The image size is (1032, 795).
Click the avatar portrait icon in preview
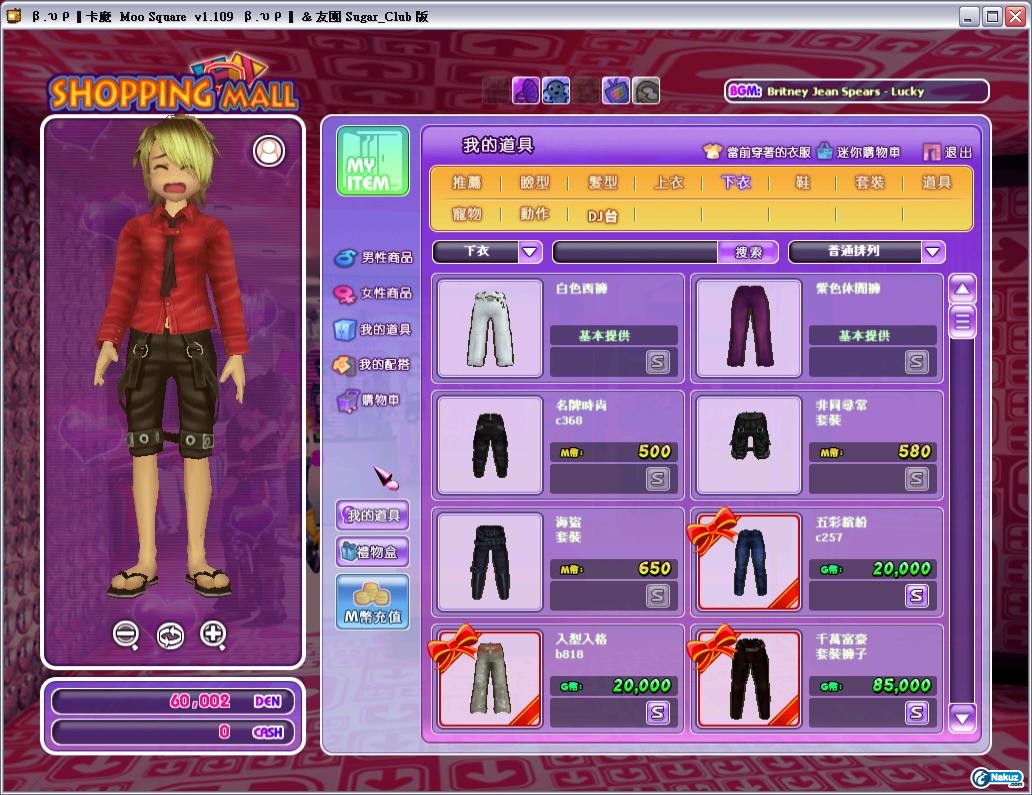pyautogui.click(x=269, y=151)
